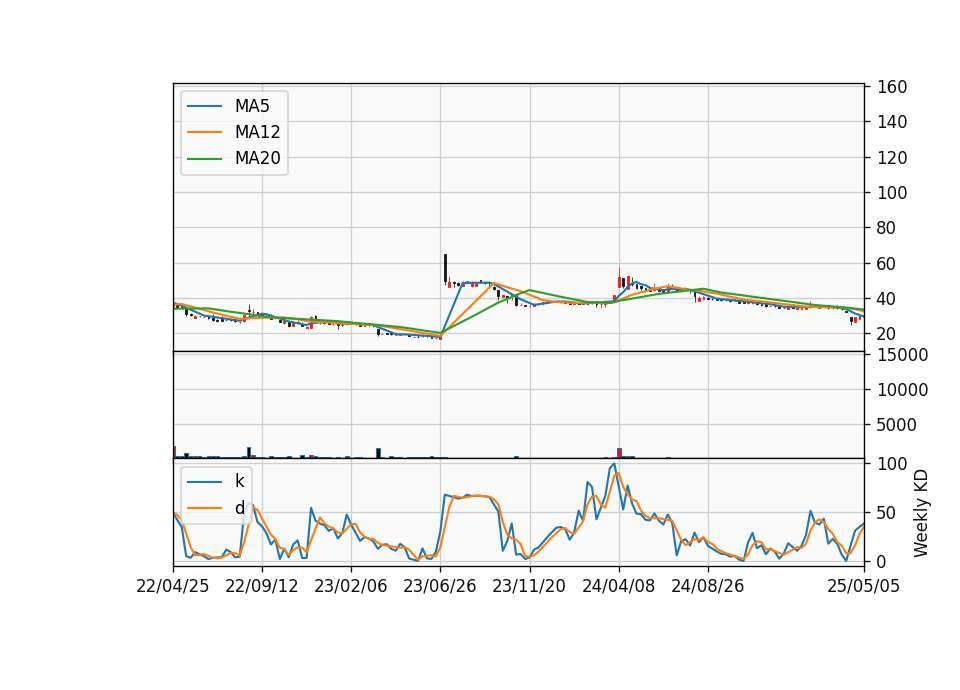The width and height of the screenshot is (960, 690).
Task: Click the 23/02/06 date label
Action: coord(351,587)
